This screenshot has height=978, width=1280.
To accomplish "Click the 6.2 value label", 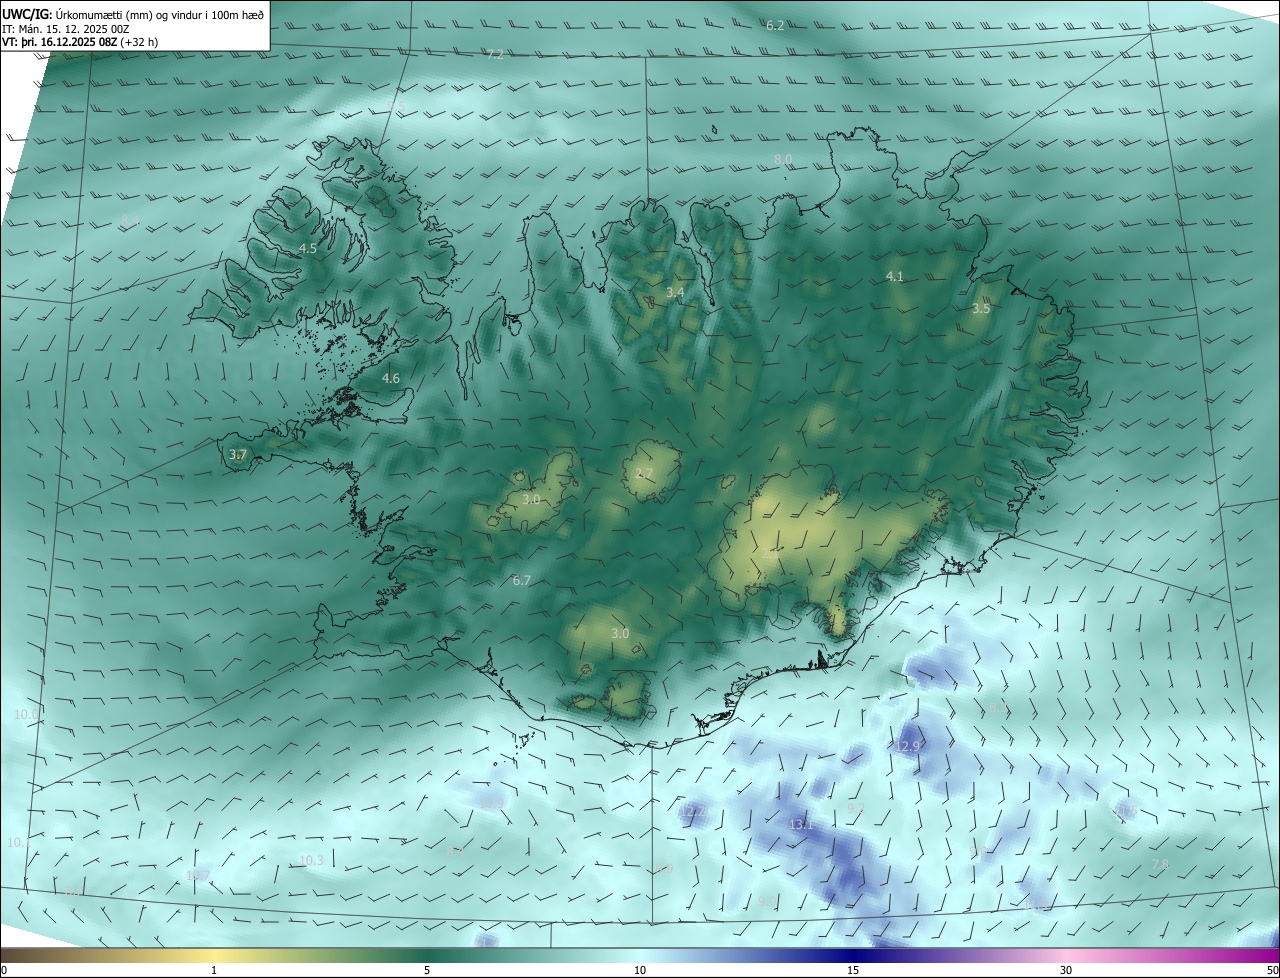I will coord(775,25).
